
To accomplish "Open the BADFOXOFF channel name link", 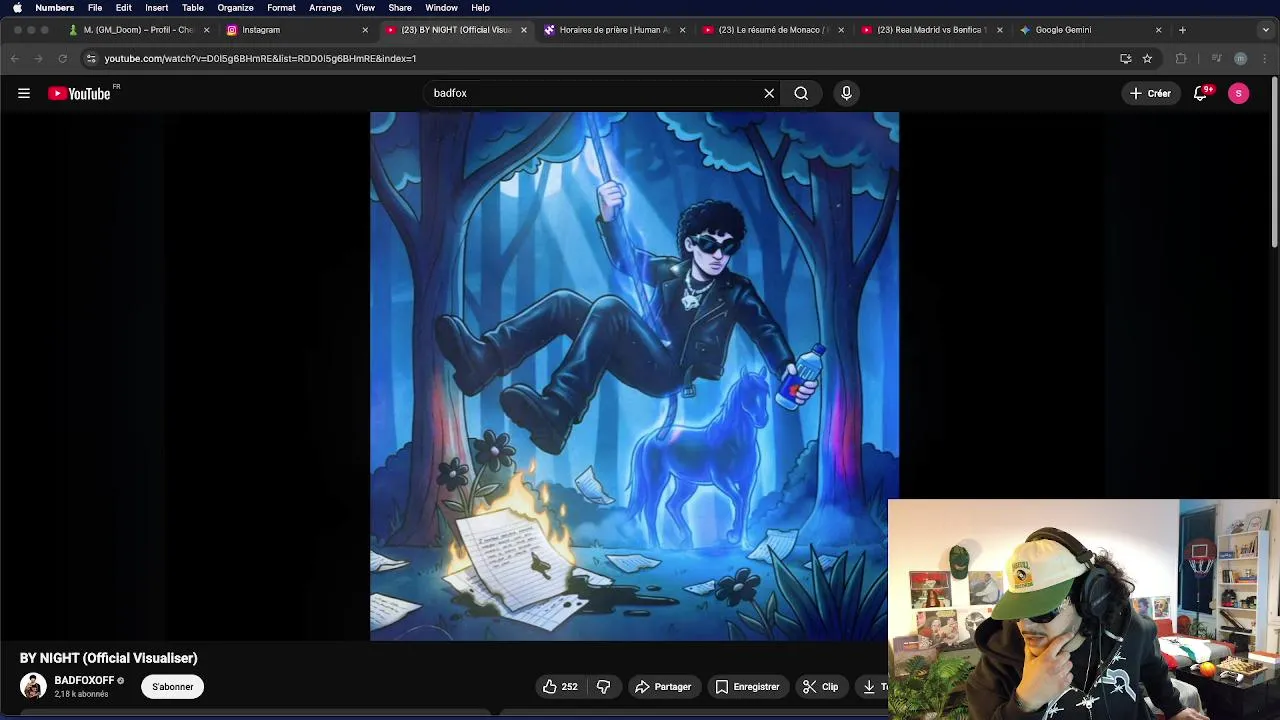I will click(84, 680).
